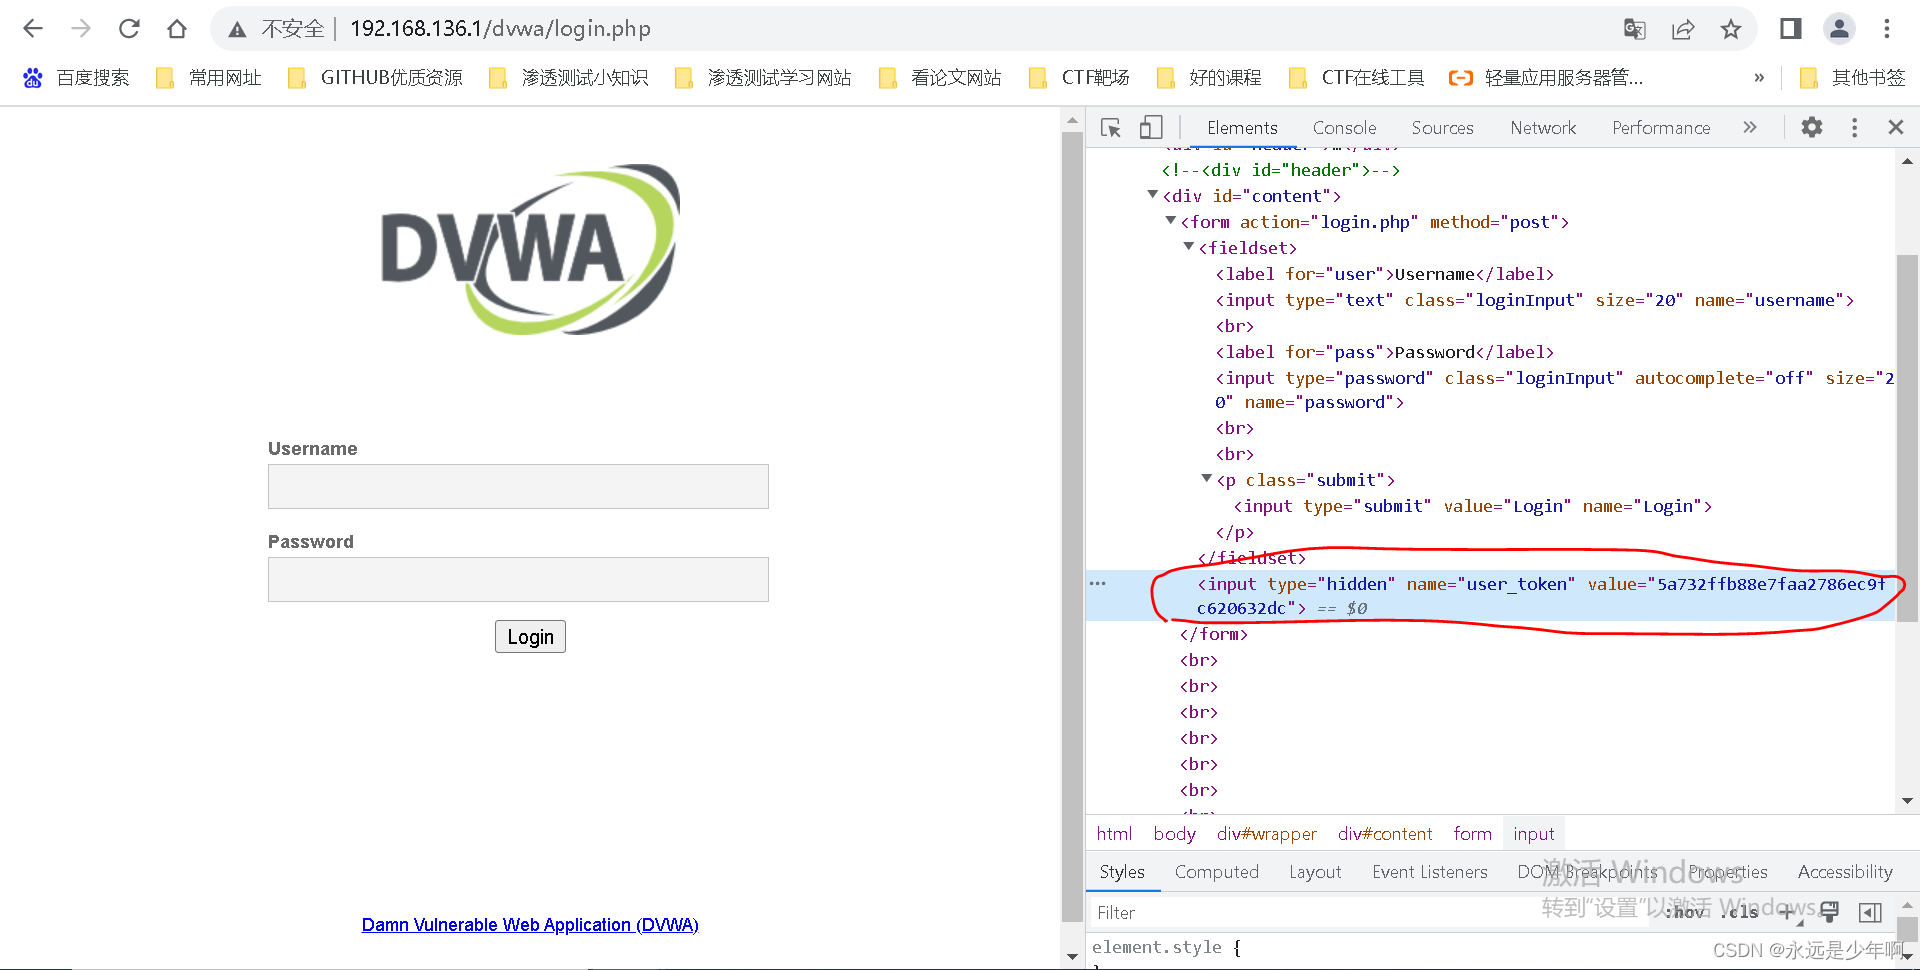Open the browser home page
Viewport: 1920px width, 970px height.
tap(177, 29)
